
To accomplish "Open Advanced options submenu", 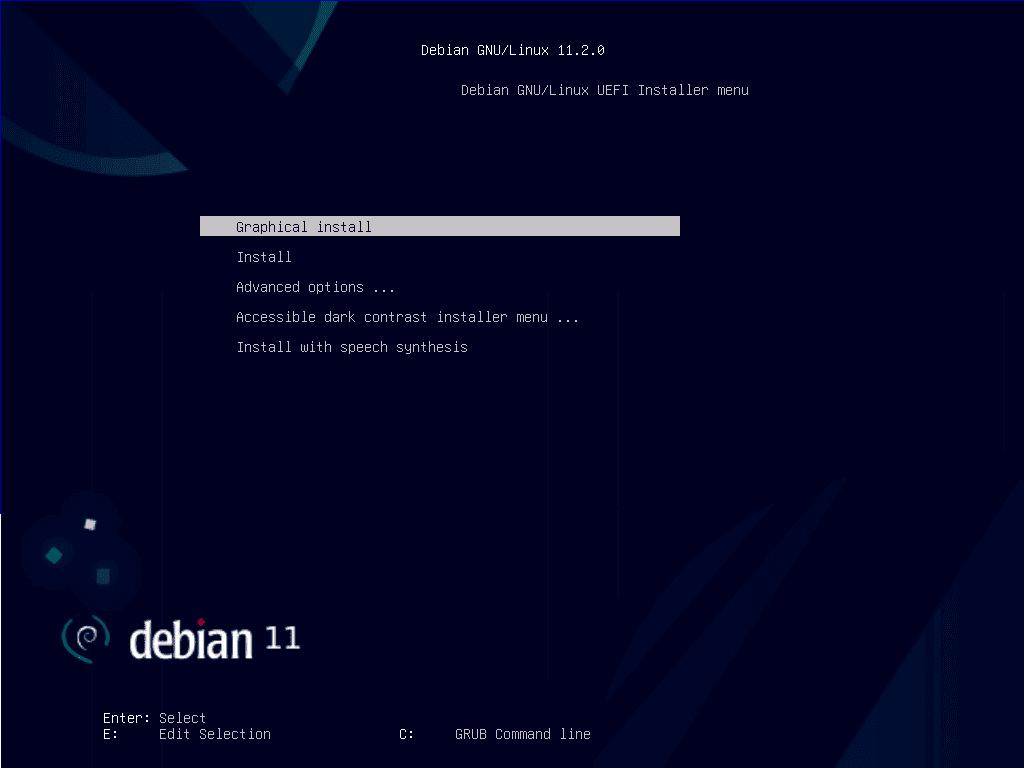I will [x=315, y=287].
